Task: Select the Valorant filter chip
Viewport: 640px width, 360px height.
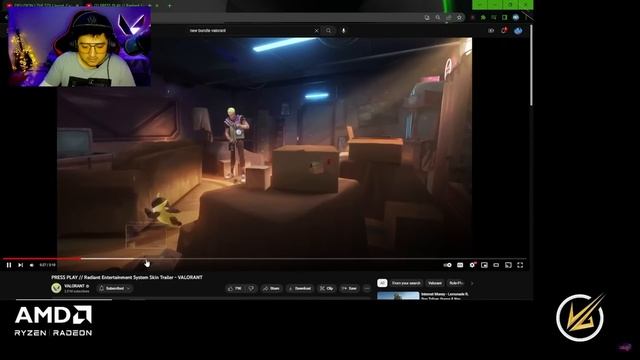Action: click(x=435, y=283)
